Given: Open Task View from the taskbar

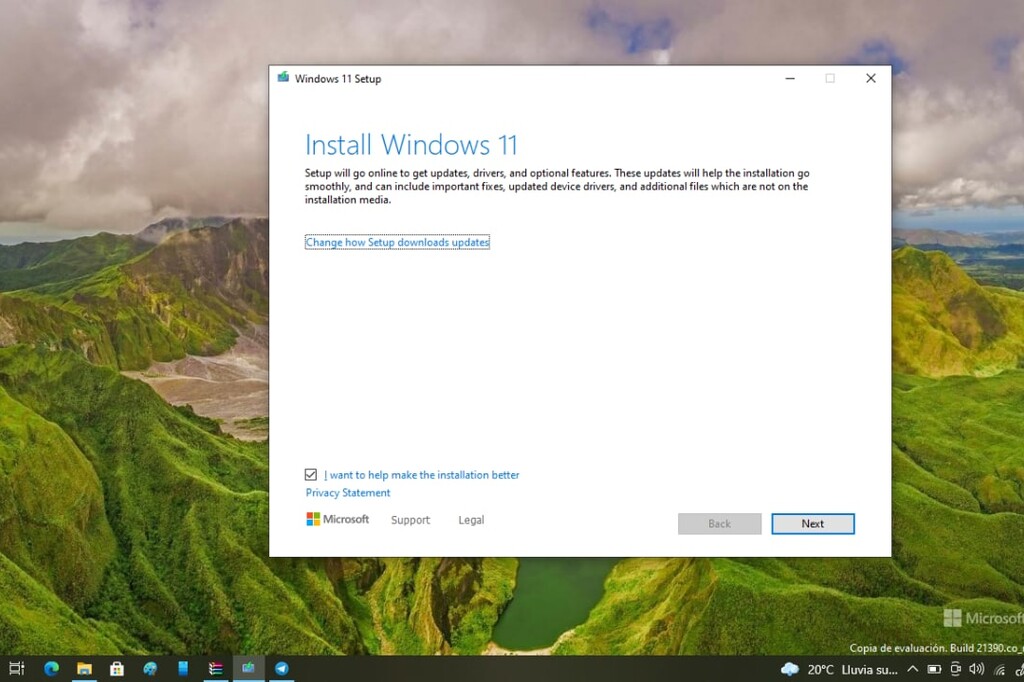Looking at the screenshot, I should 18,668.
